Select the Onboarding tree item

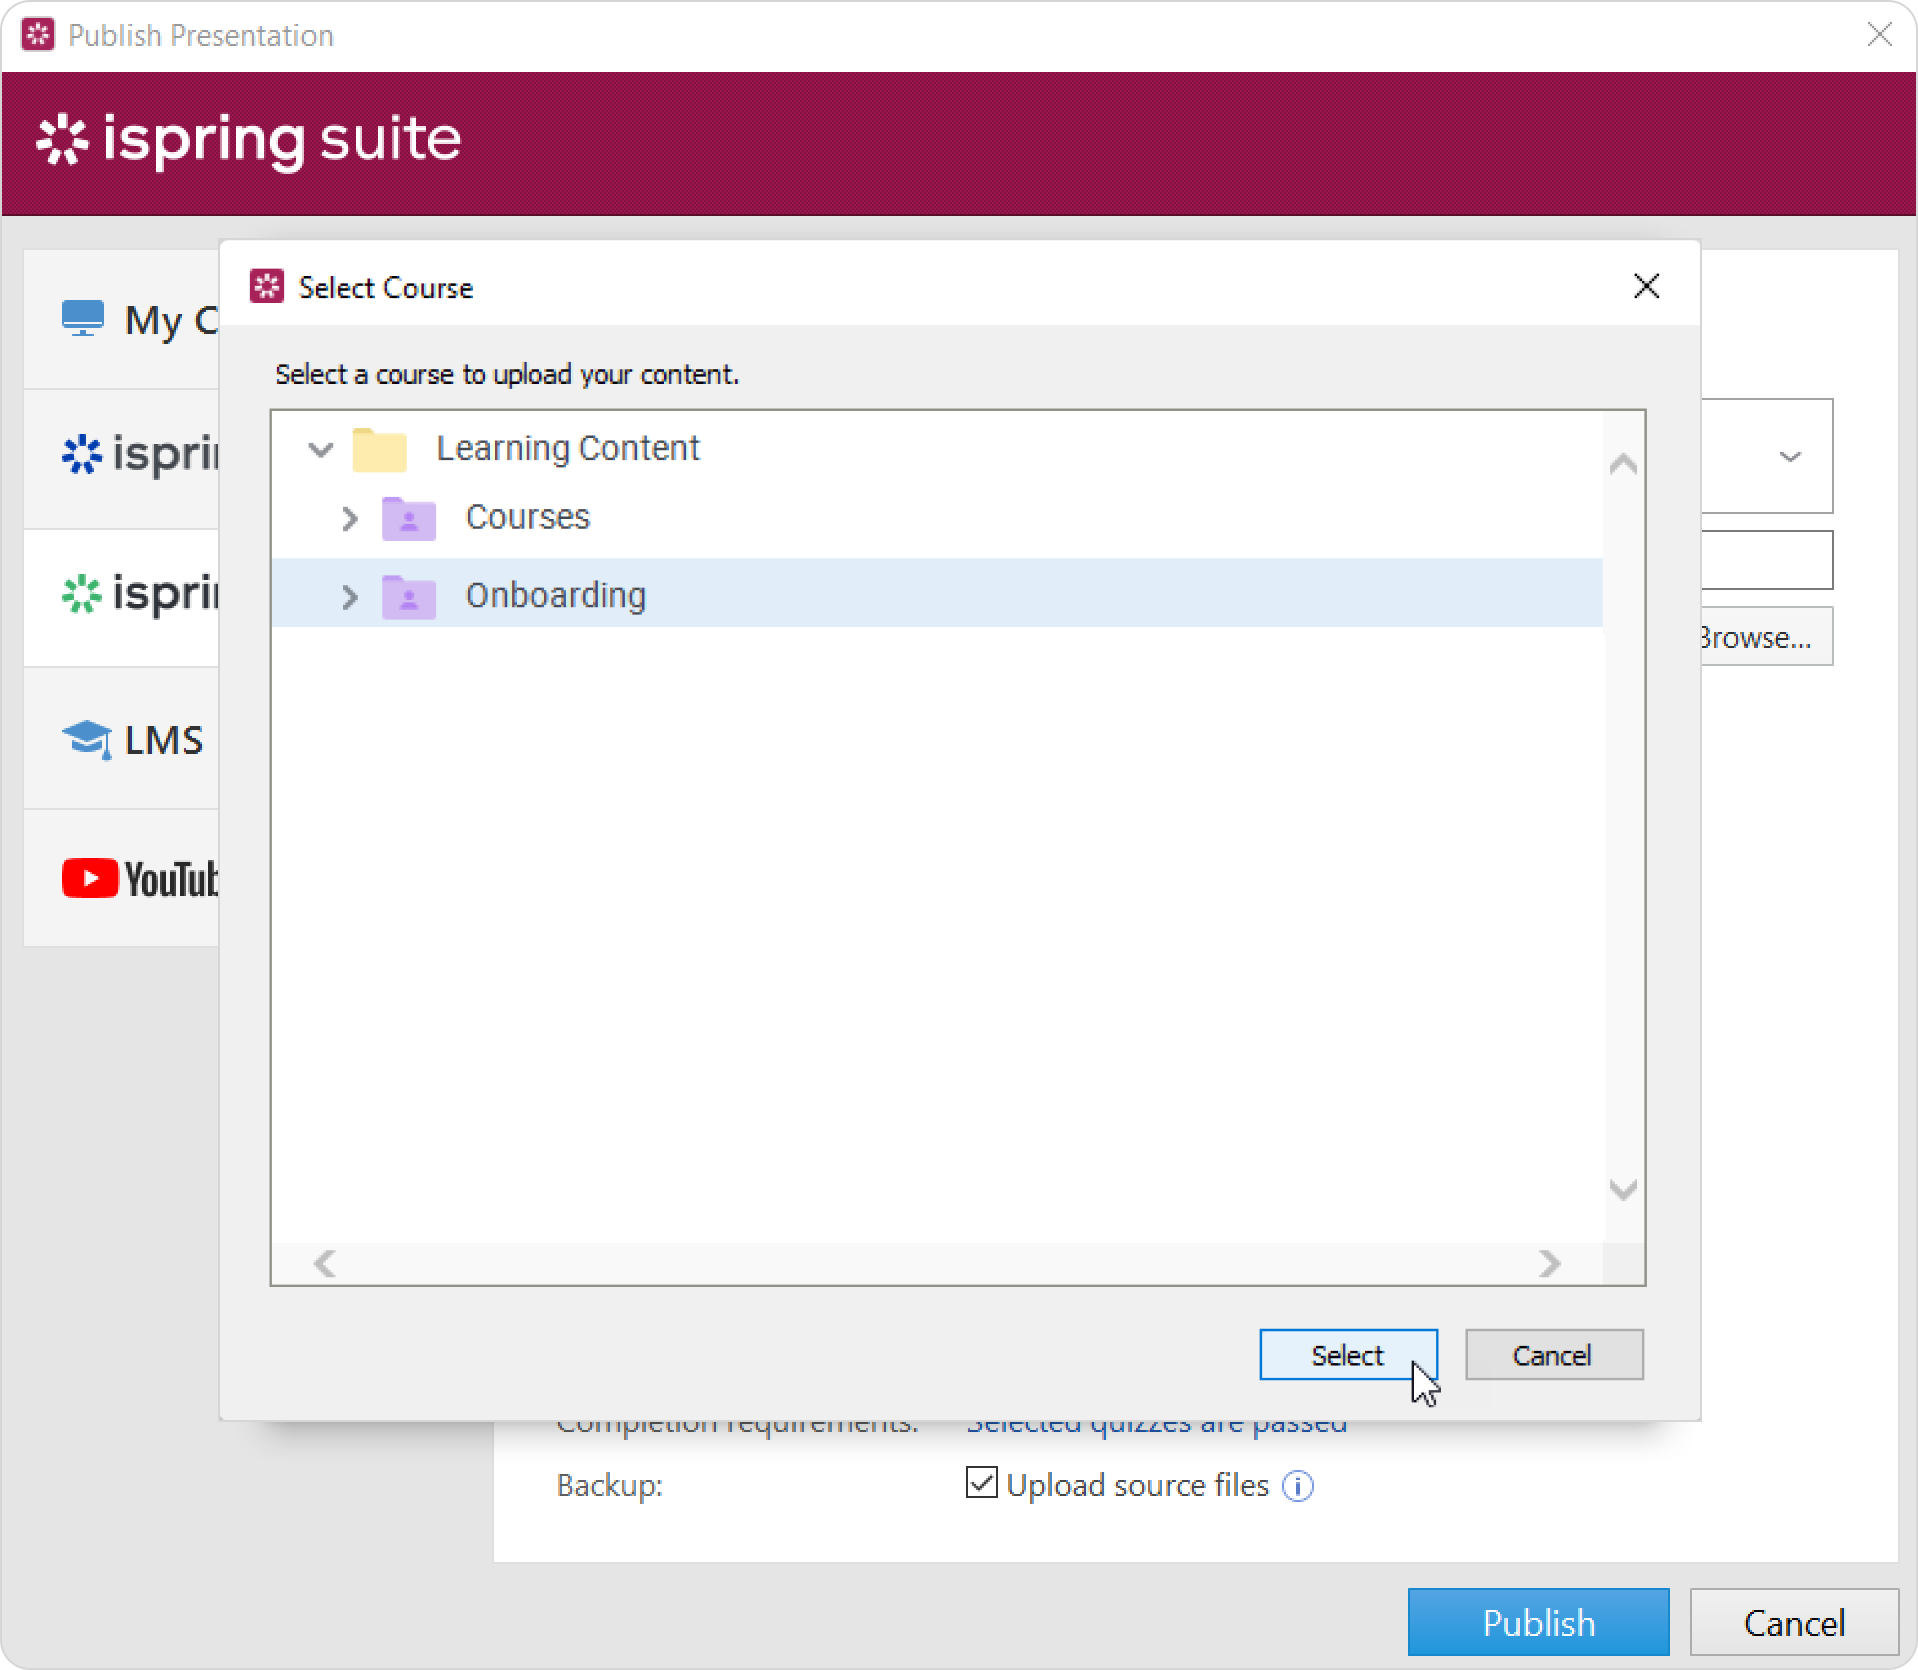[x=555, y=596]
